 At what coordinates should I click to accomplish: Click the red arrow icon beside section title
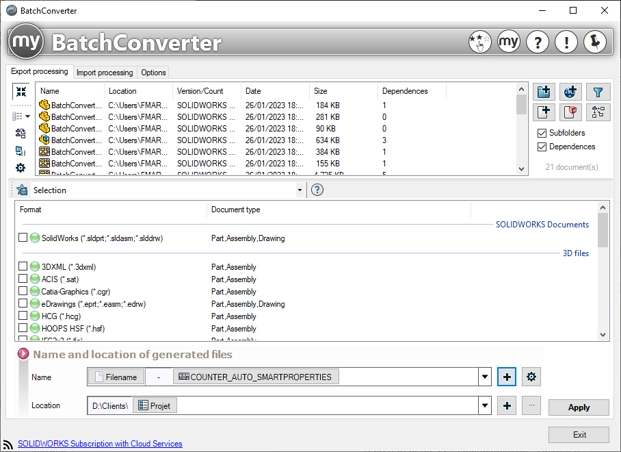pyautogui.click(x=23, y=353)
